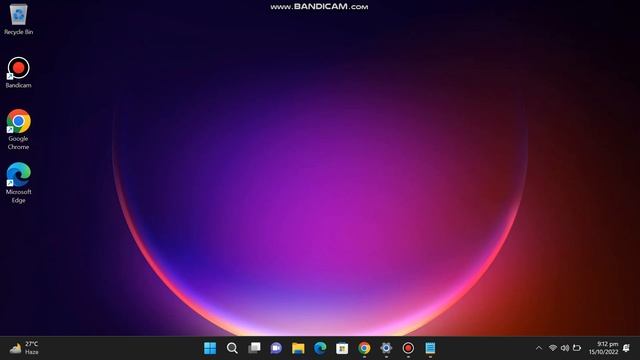The height and width of the screenshot is (360, 640).
Task: Open the Notepad app on the taskbar
Action: [430, 348]
